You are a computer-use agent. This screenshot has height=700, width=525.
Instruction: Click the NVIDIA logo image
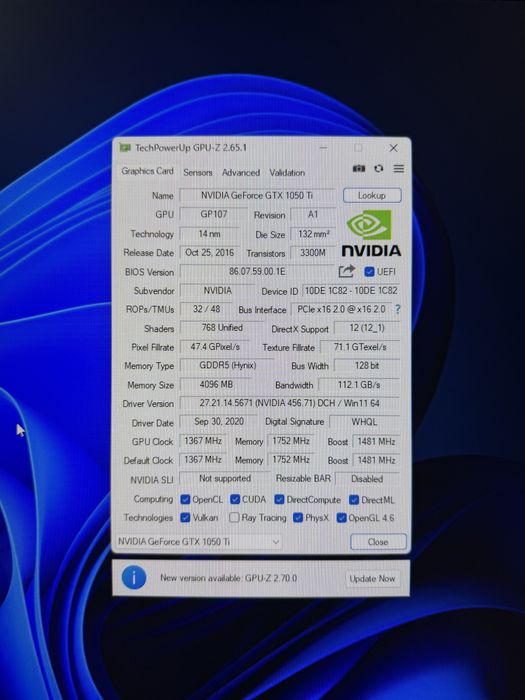pyautogui.click(x=371, y=233)
